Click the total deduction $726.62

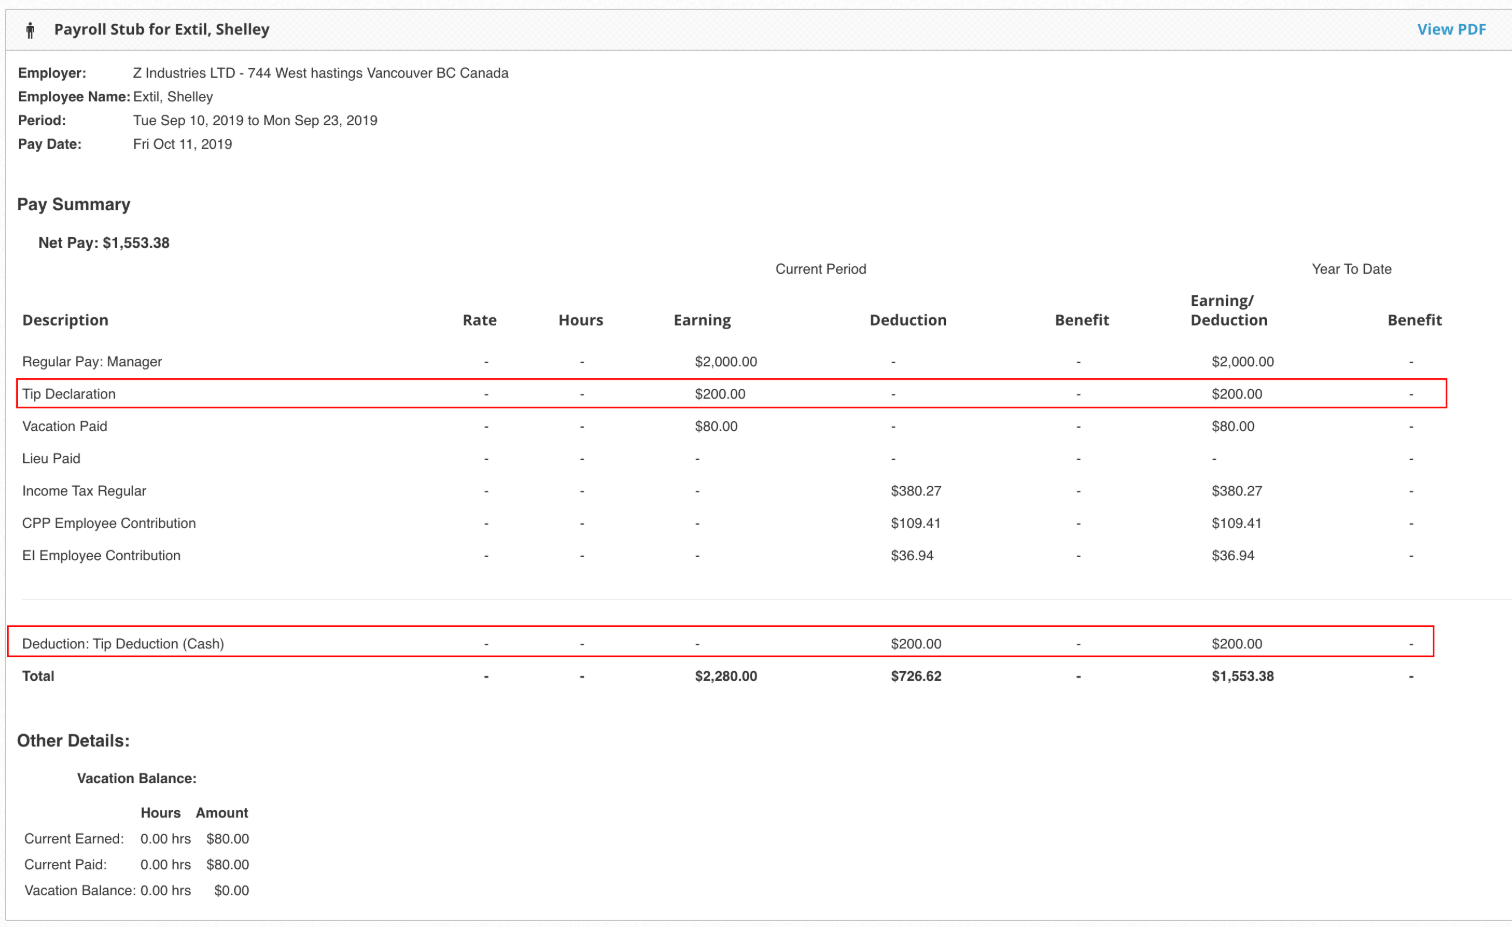click(916, 676)
